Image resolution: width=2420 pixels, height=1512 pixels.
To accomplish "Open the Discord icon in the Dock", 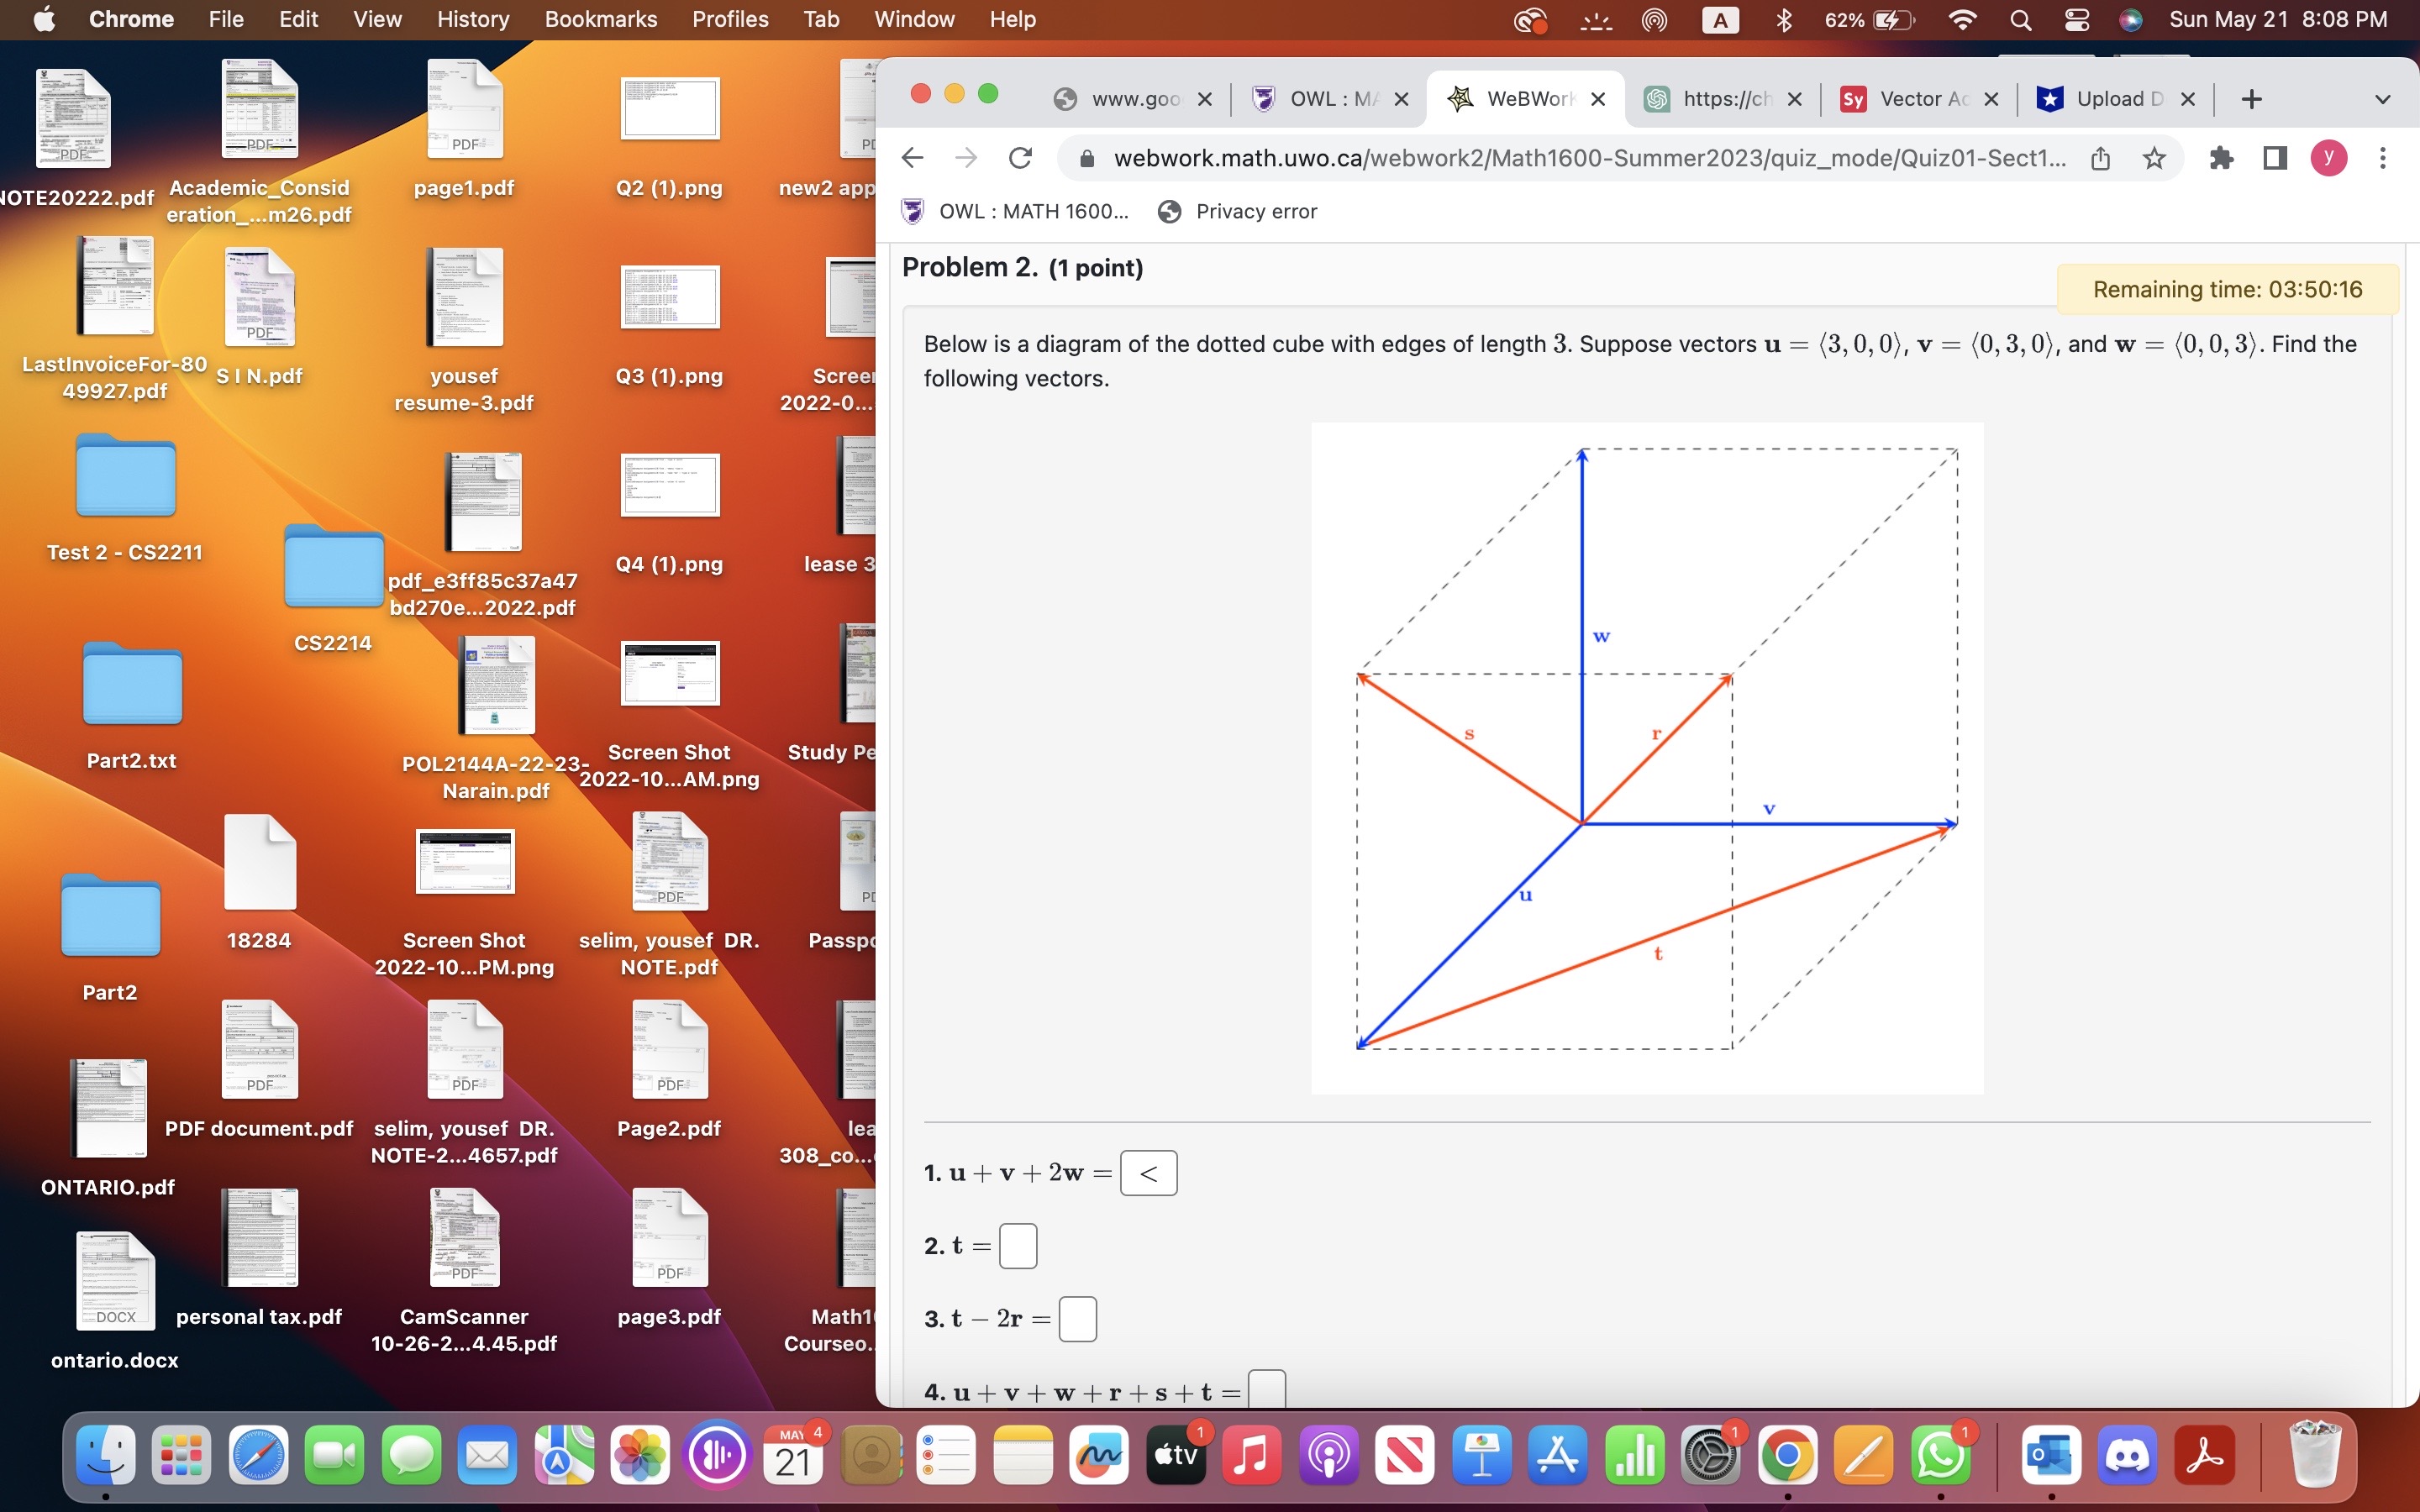I will (x=2127, y=1455).
